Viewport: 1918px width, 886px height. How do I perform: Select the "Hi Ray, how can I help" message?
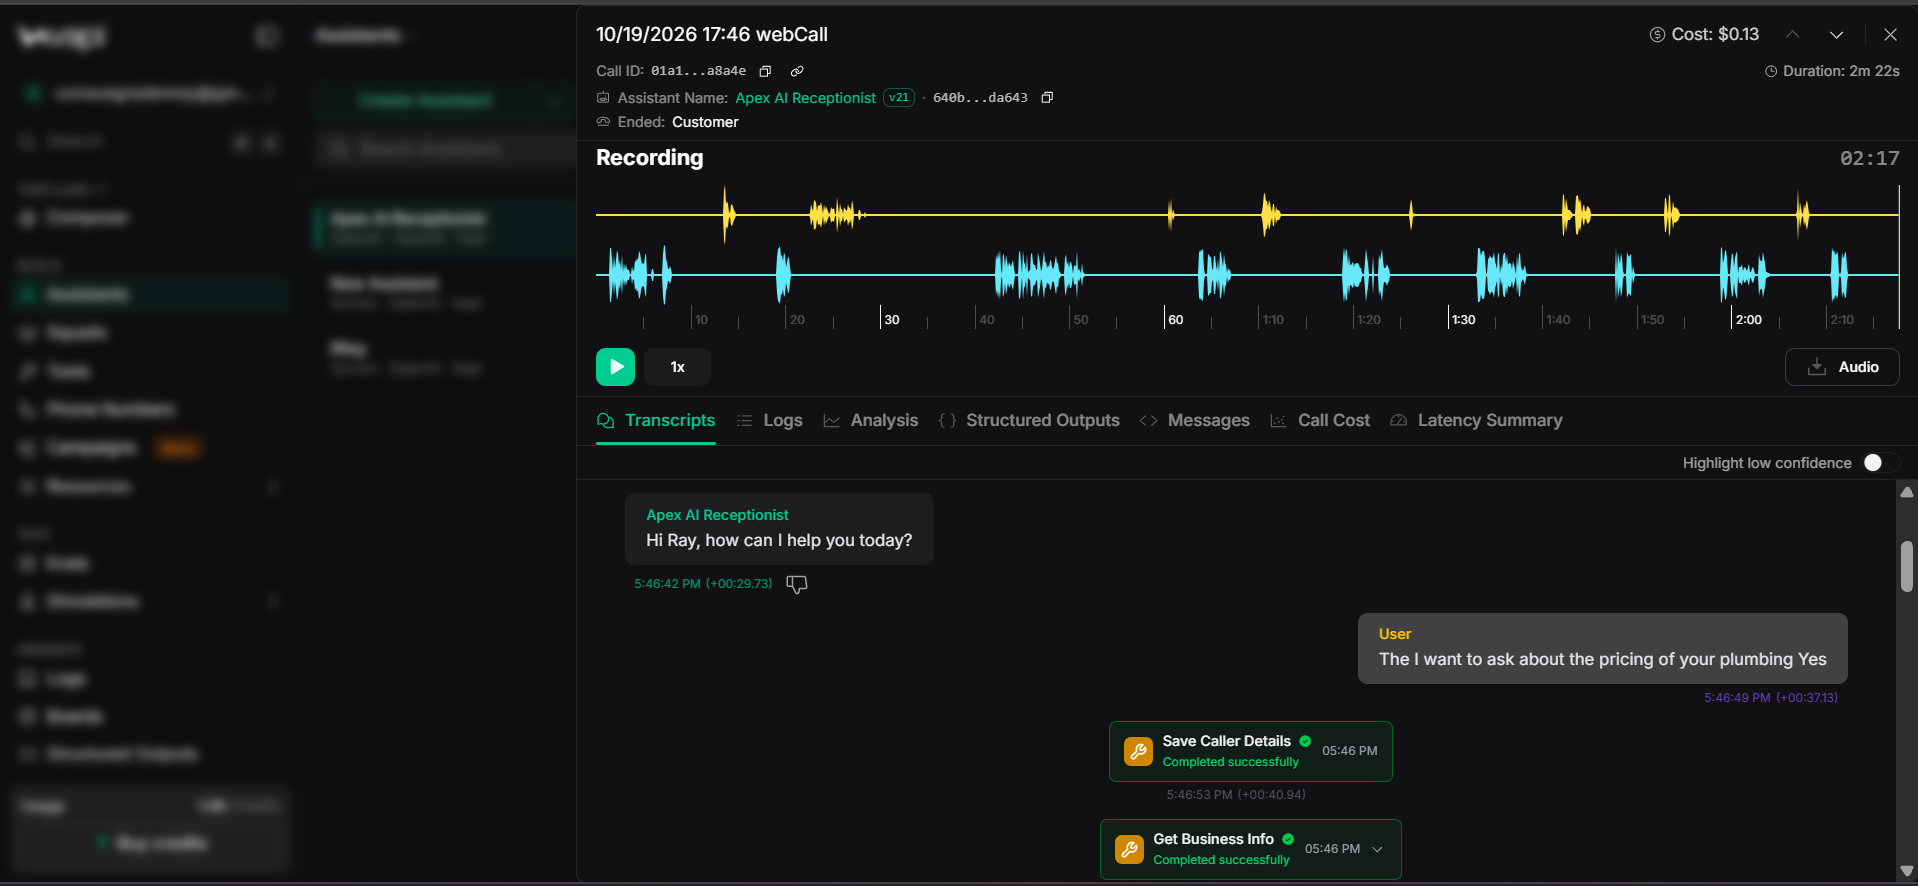779,528
